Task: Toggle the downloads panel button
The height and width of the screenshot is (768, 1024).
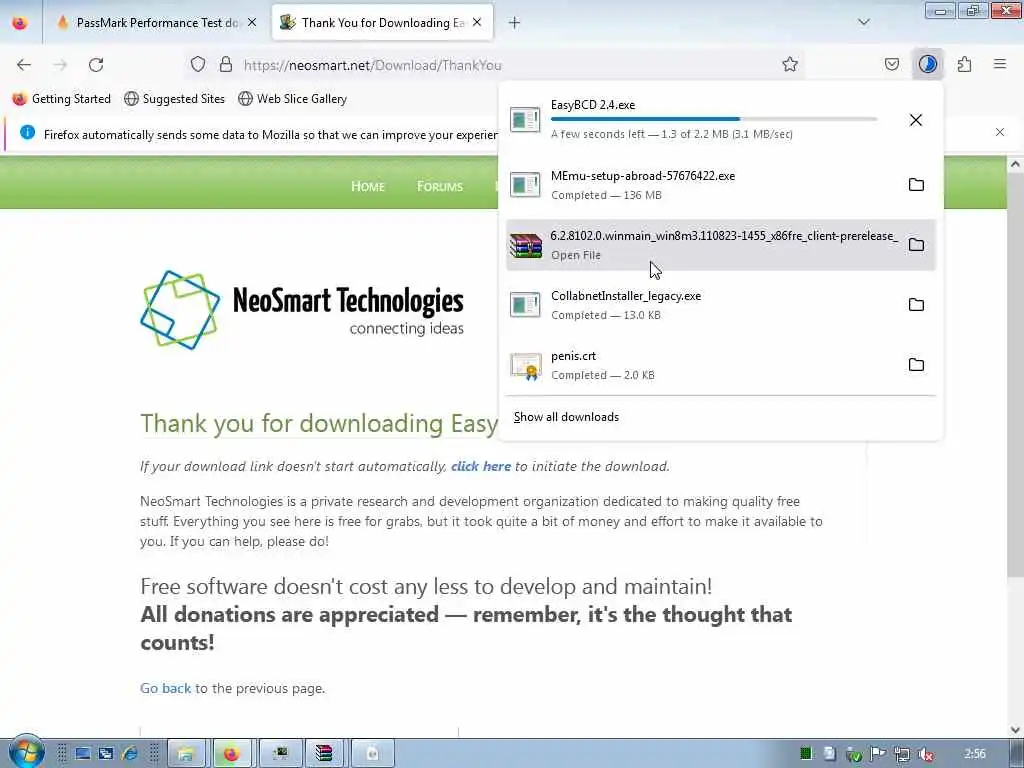Action: pyautogui.click(x=927, y=65)
